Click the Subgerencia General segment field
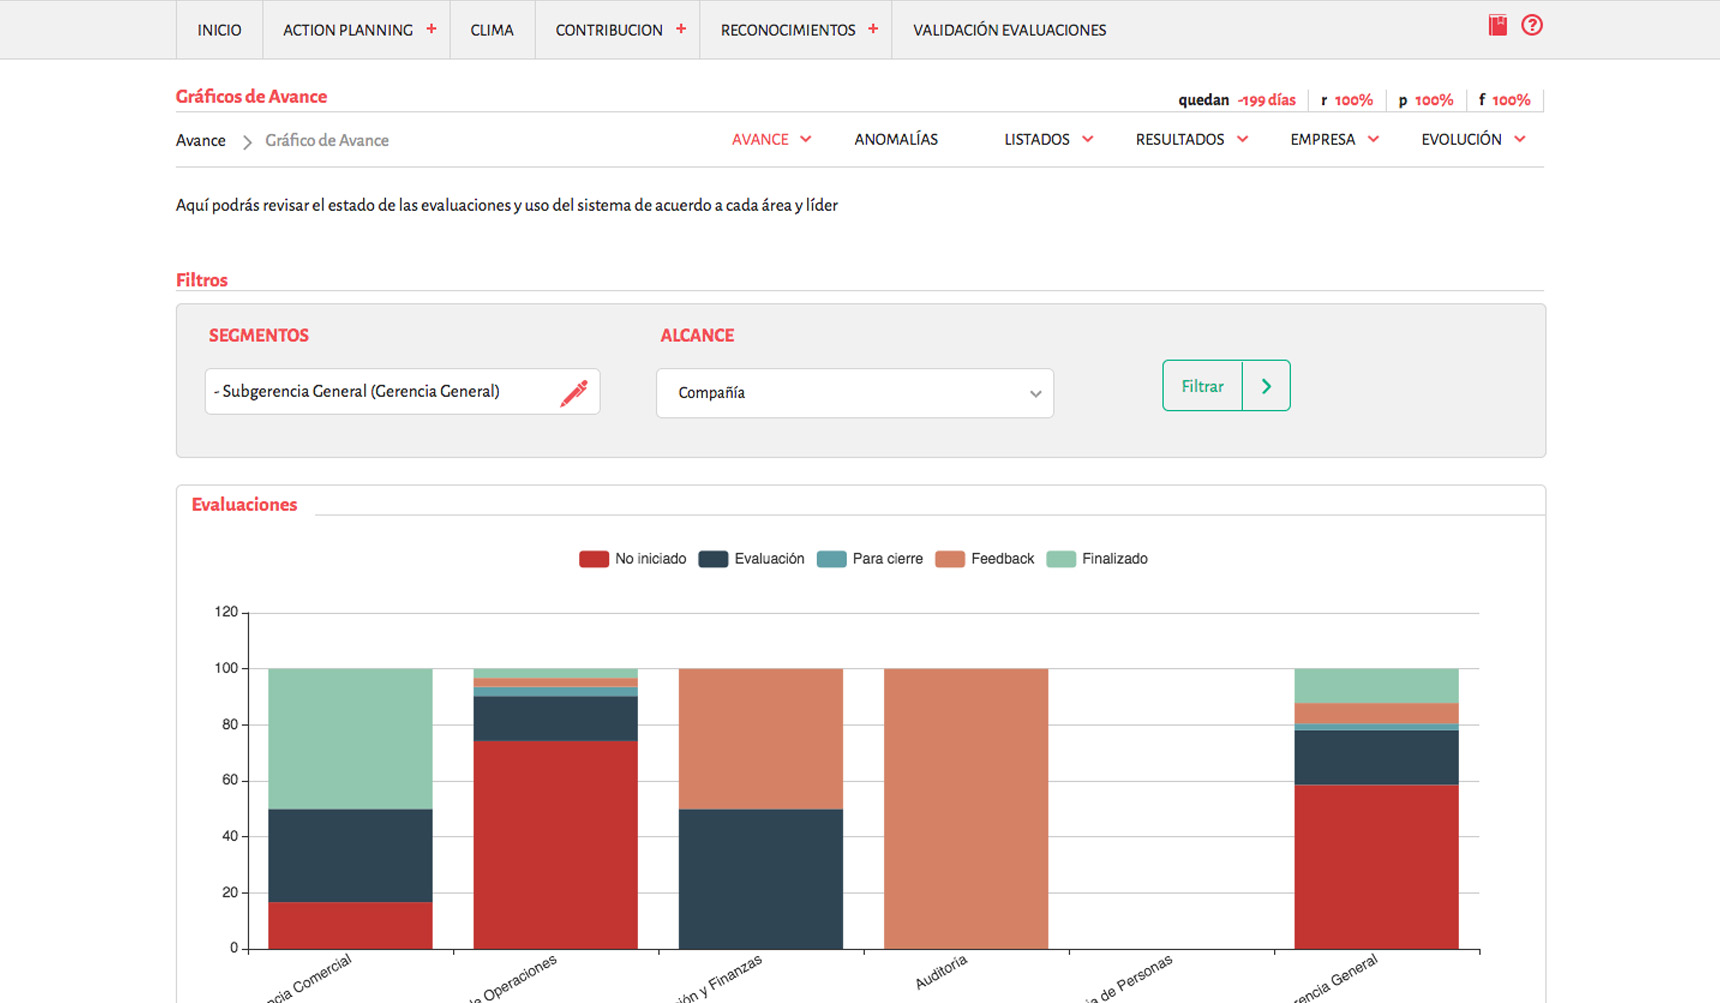1720x1003 pixels. pos(402,391)
